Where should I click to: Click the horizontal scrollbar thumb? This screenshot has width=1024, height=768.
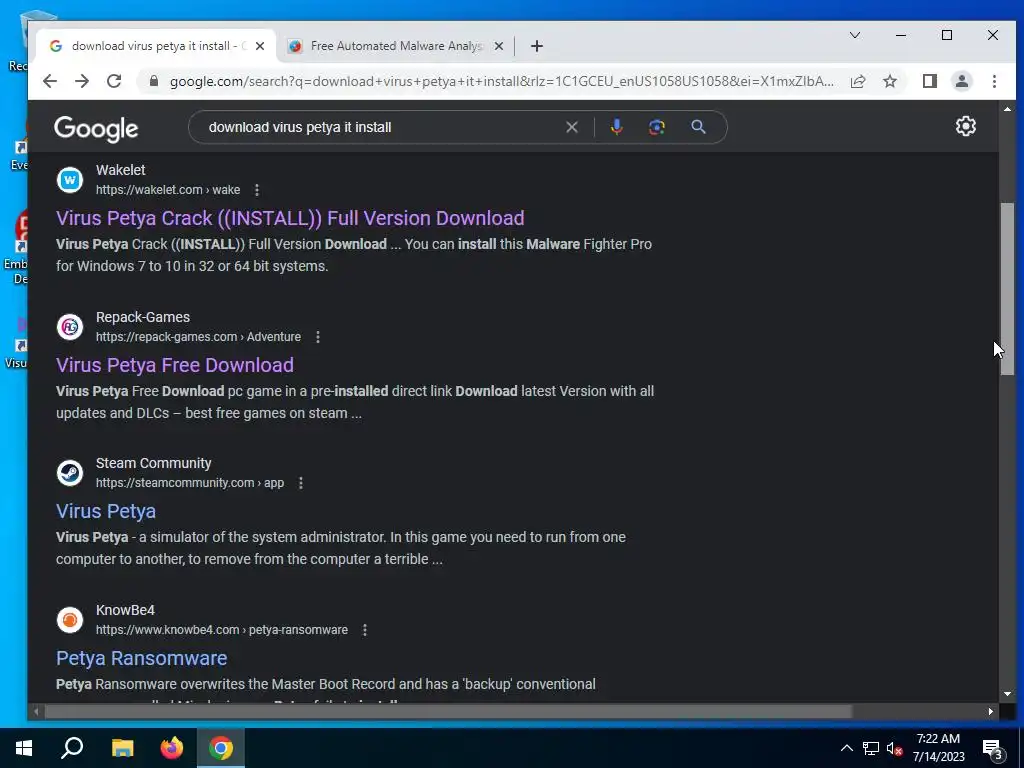pos(448,711)
